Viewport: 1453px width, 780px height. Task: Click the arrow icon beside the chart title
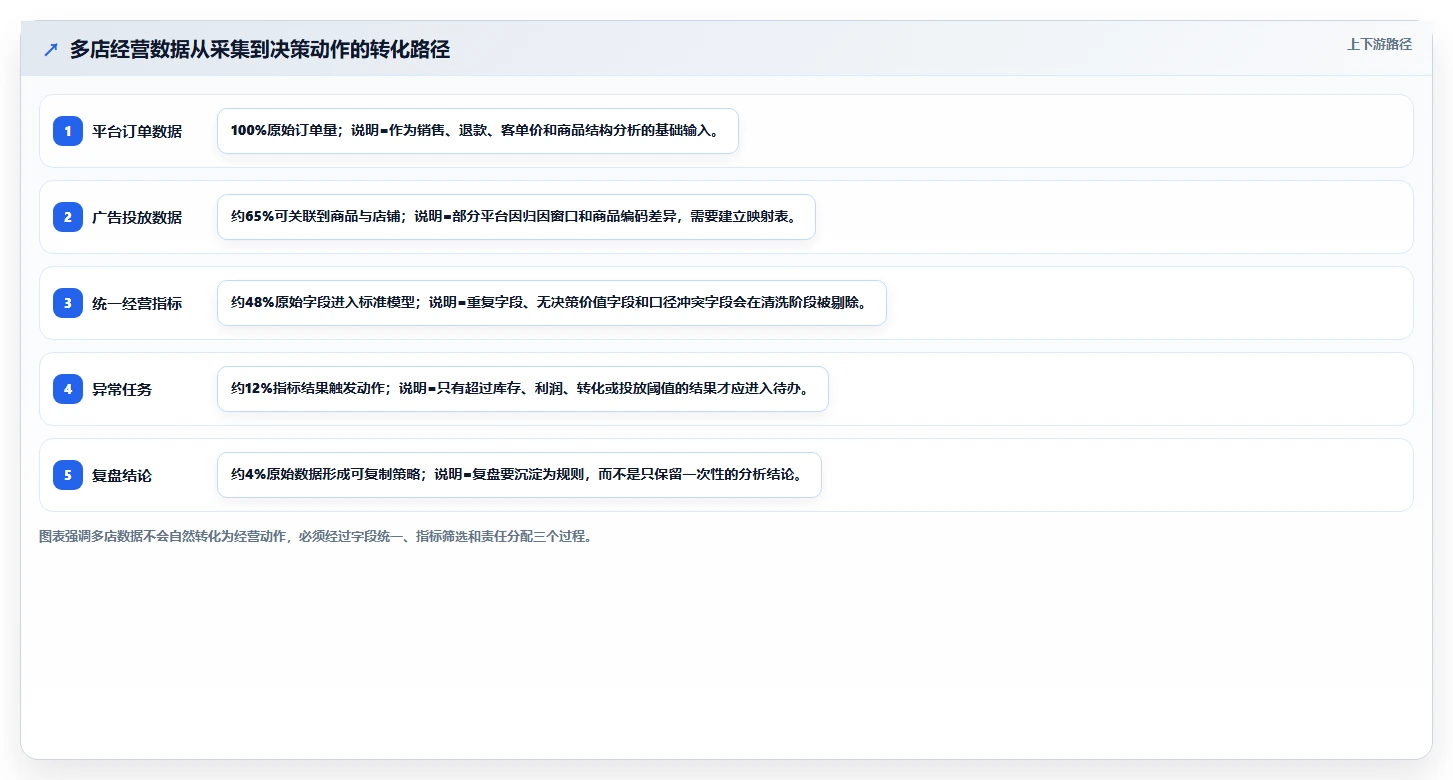51,49
